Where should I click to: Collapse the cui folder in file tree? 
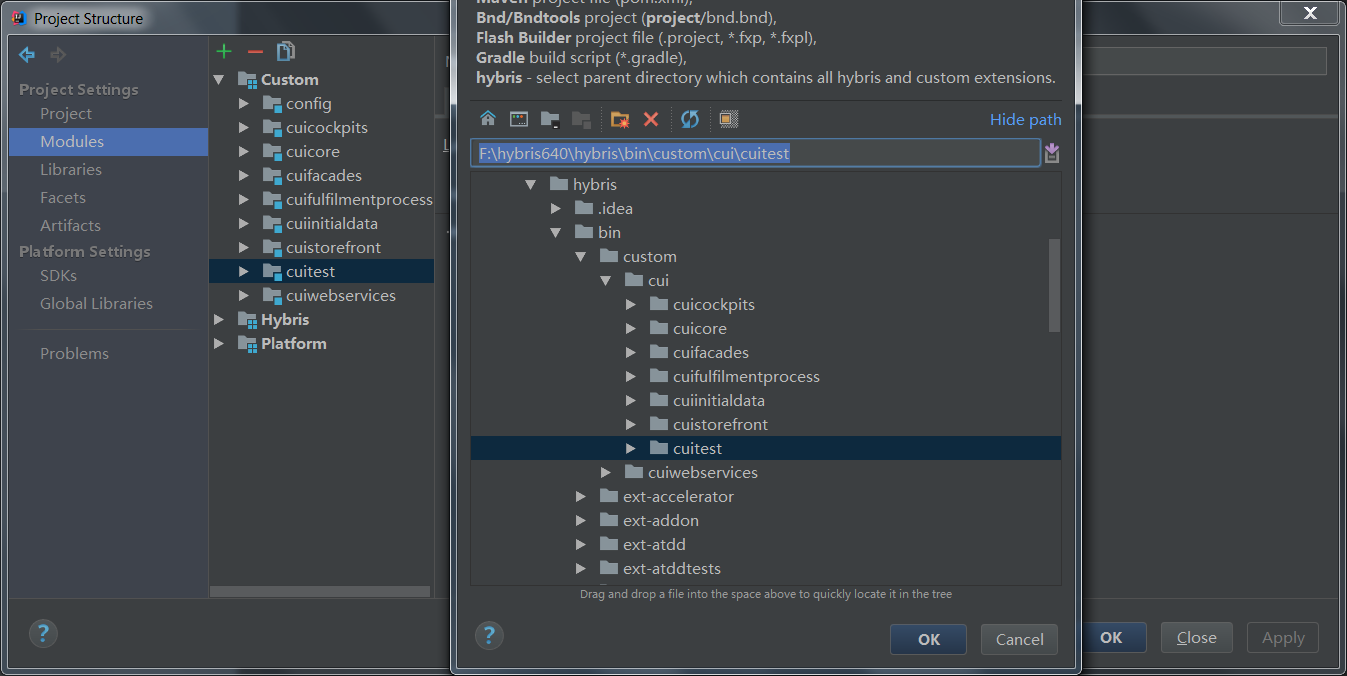[x=605, y=281]
